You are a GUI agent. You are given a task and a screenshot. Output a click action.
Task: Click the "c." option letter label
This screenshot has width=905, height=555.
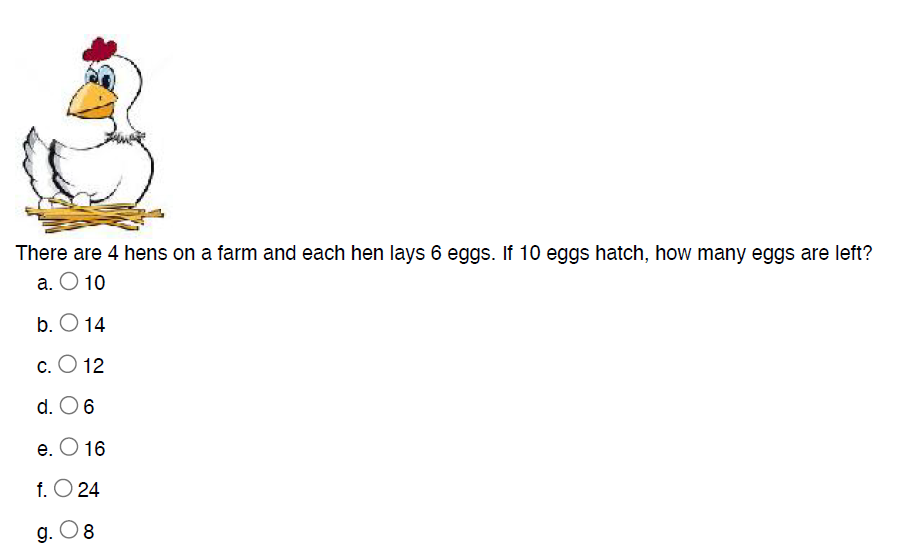pos(44,366)
